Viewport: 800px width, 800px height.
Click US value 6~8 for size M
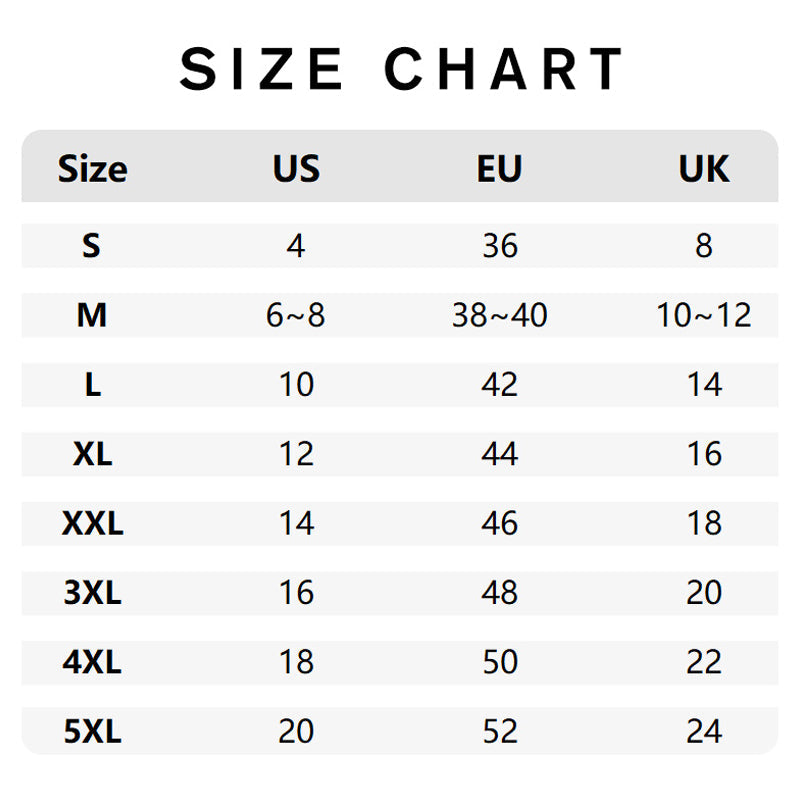pos(296,316)
